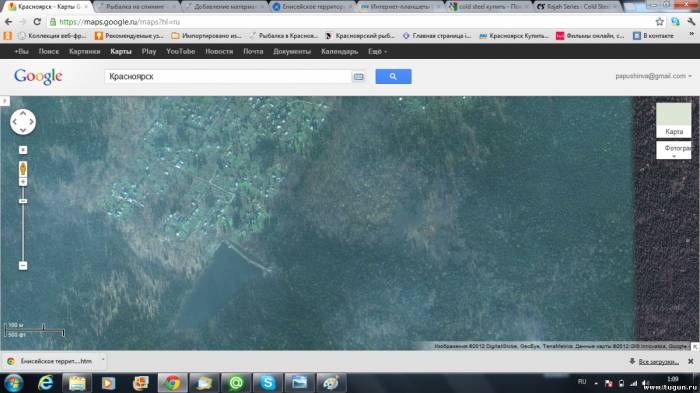Reload the page with refresh icon

(37, 21)
